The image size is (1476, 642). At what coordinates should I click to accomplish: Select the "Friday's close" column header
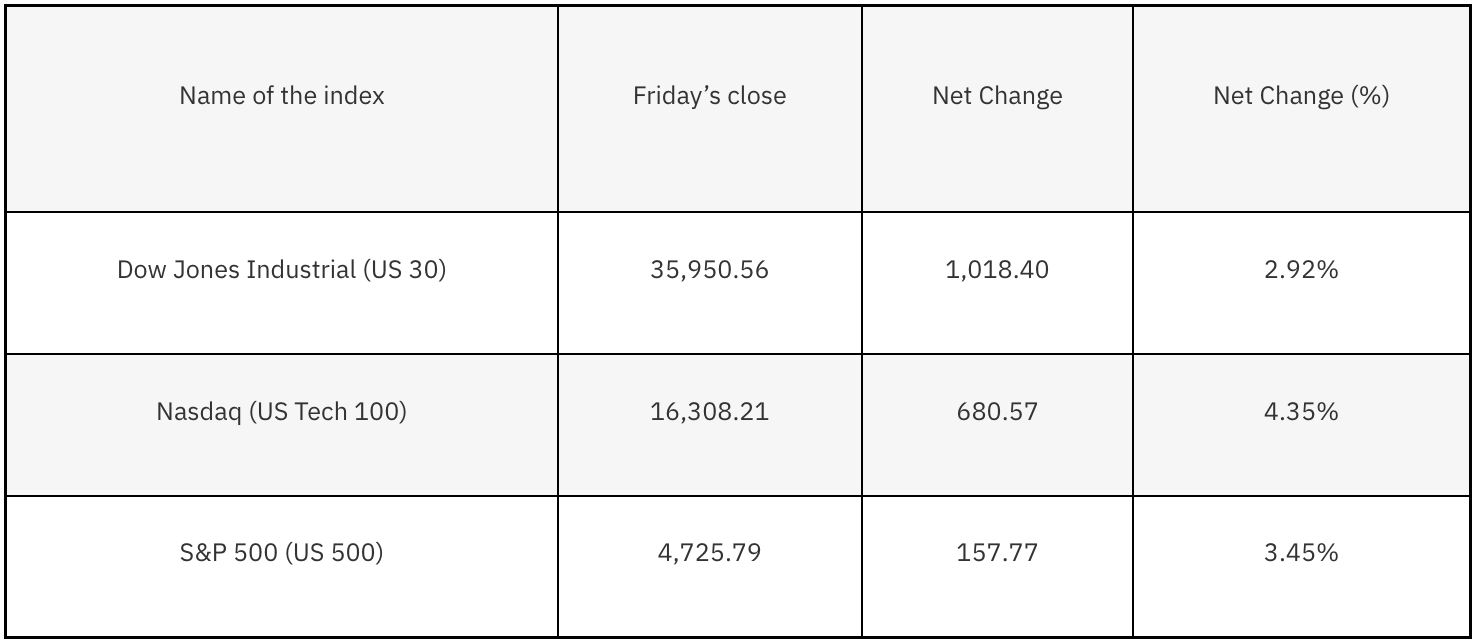709,96
